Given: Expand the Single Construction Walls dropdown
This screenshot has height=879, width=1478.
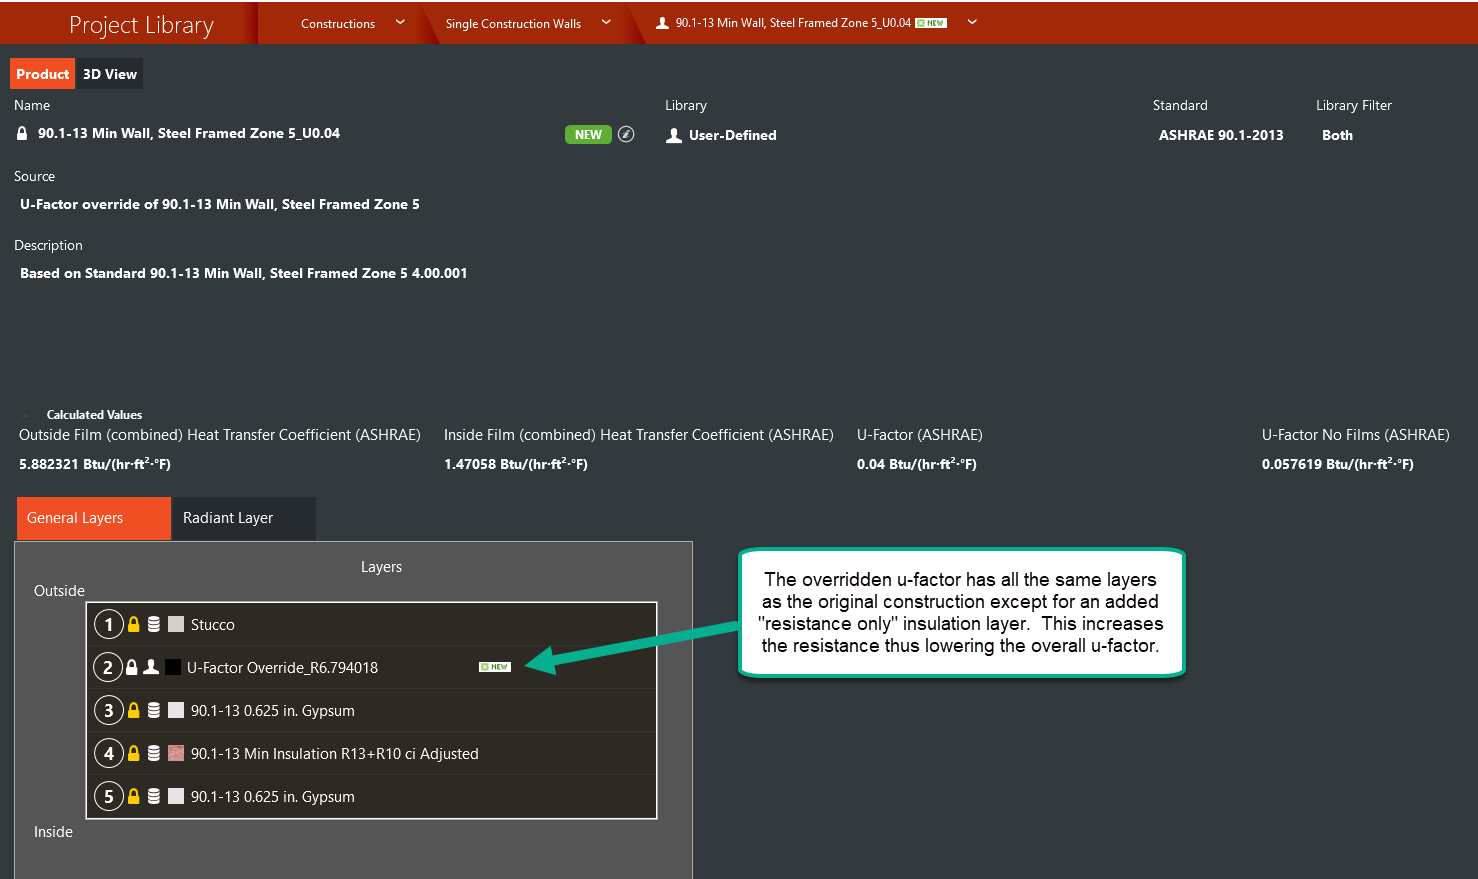Looking at the screenshot, I should point(606,22).
